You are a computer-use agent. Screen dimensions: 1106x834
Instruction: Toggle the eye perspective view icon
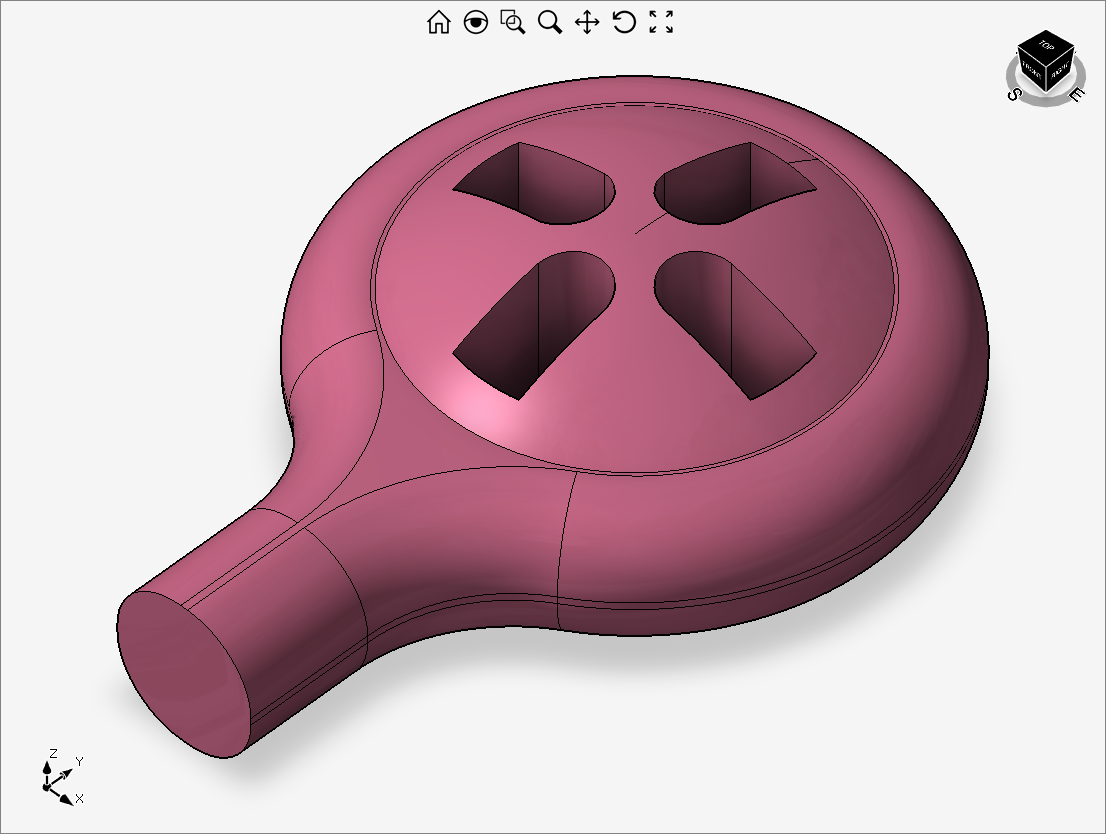[x=476, y=22]
